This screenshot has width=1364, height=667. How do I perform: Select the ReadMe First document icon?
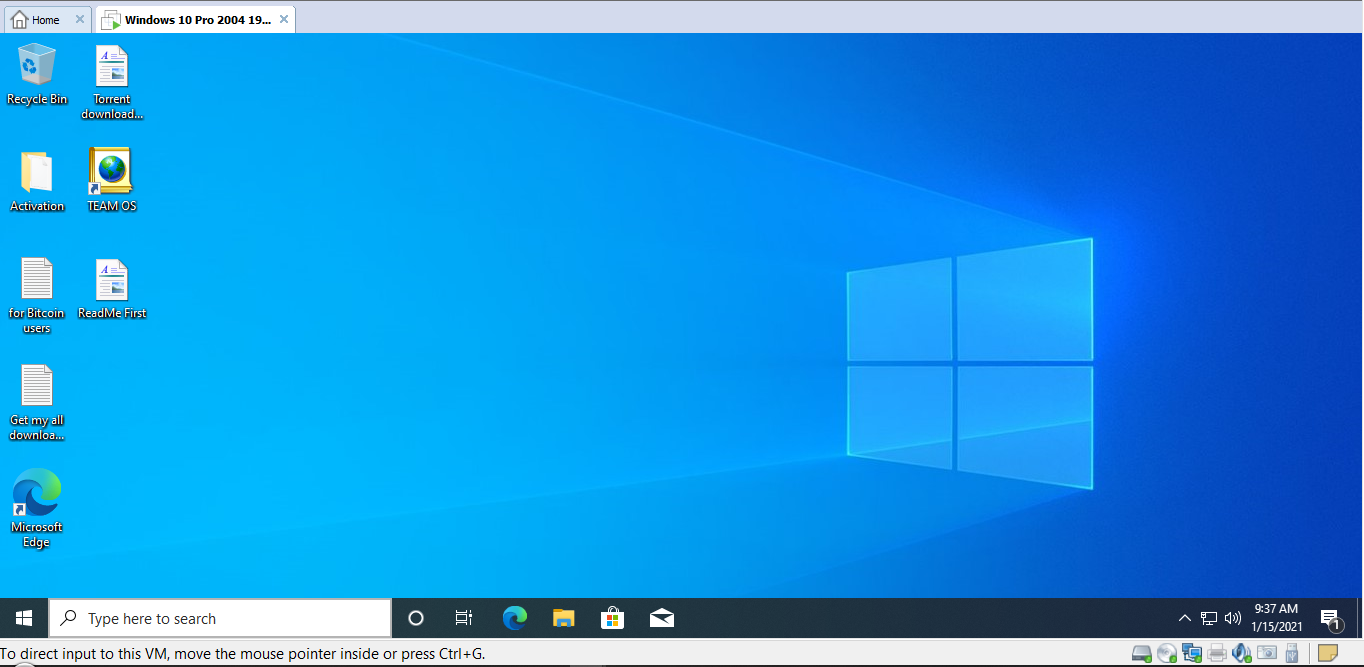click(x=112, y=289)
